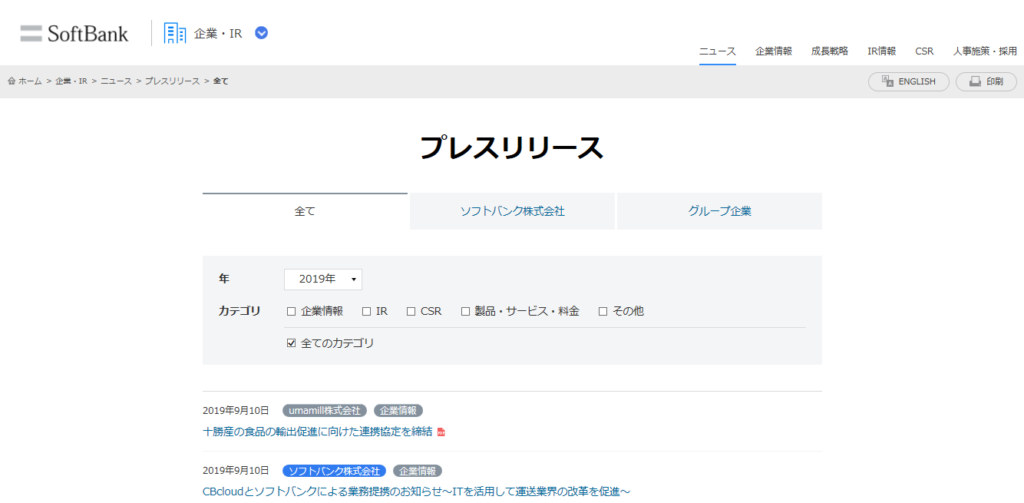Click the プレスリリース page heading
The width and height of the screenshot is (1024, 503).
[511, 148]
